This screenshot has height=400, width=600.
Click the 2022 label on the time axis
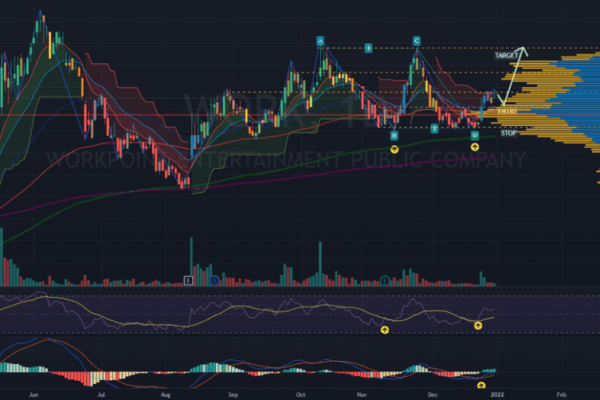497,395
